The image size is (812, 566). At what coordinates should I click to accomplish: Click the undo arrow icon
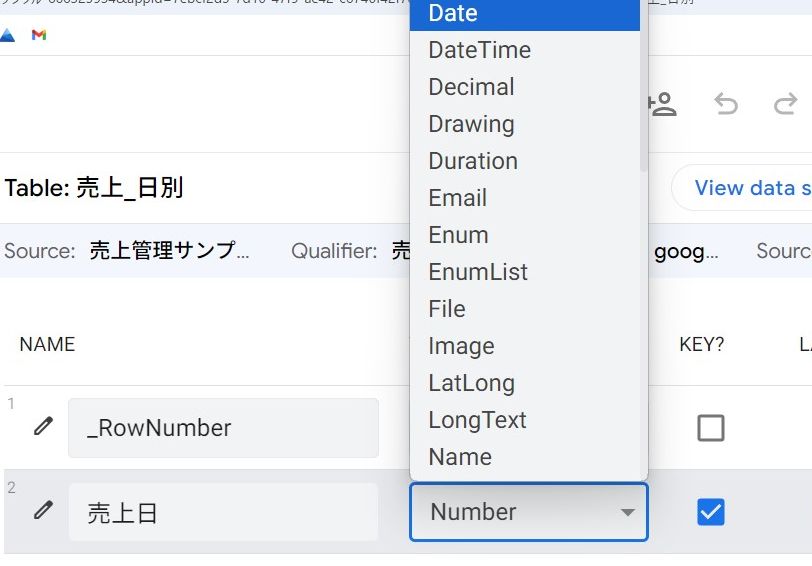tap(726, 104)
